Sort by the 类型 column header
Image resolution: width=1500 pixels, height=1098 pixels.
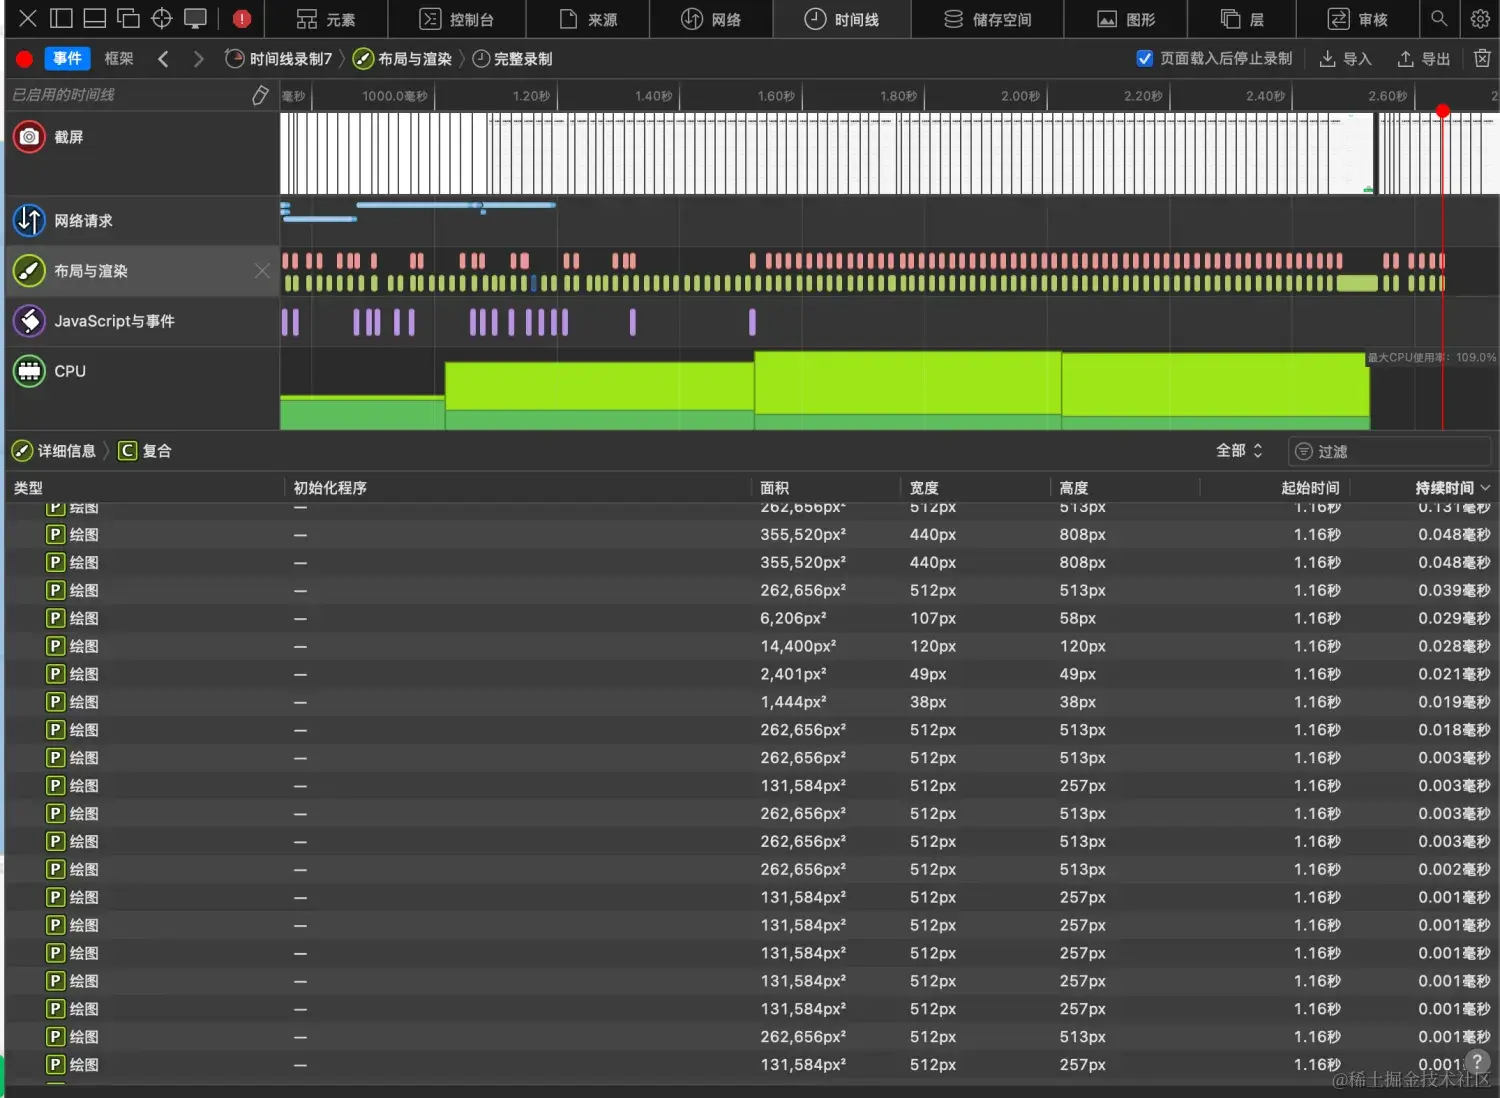145,488
